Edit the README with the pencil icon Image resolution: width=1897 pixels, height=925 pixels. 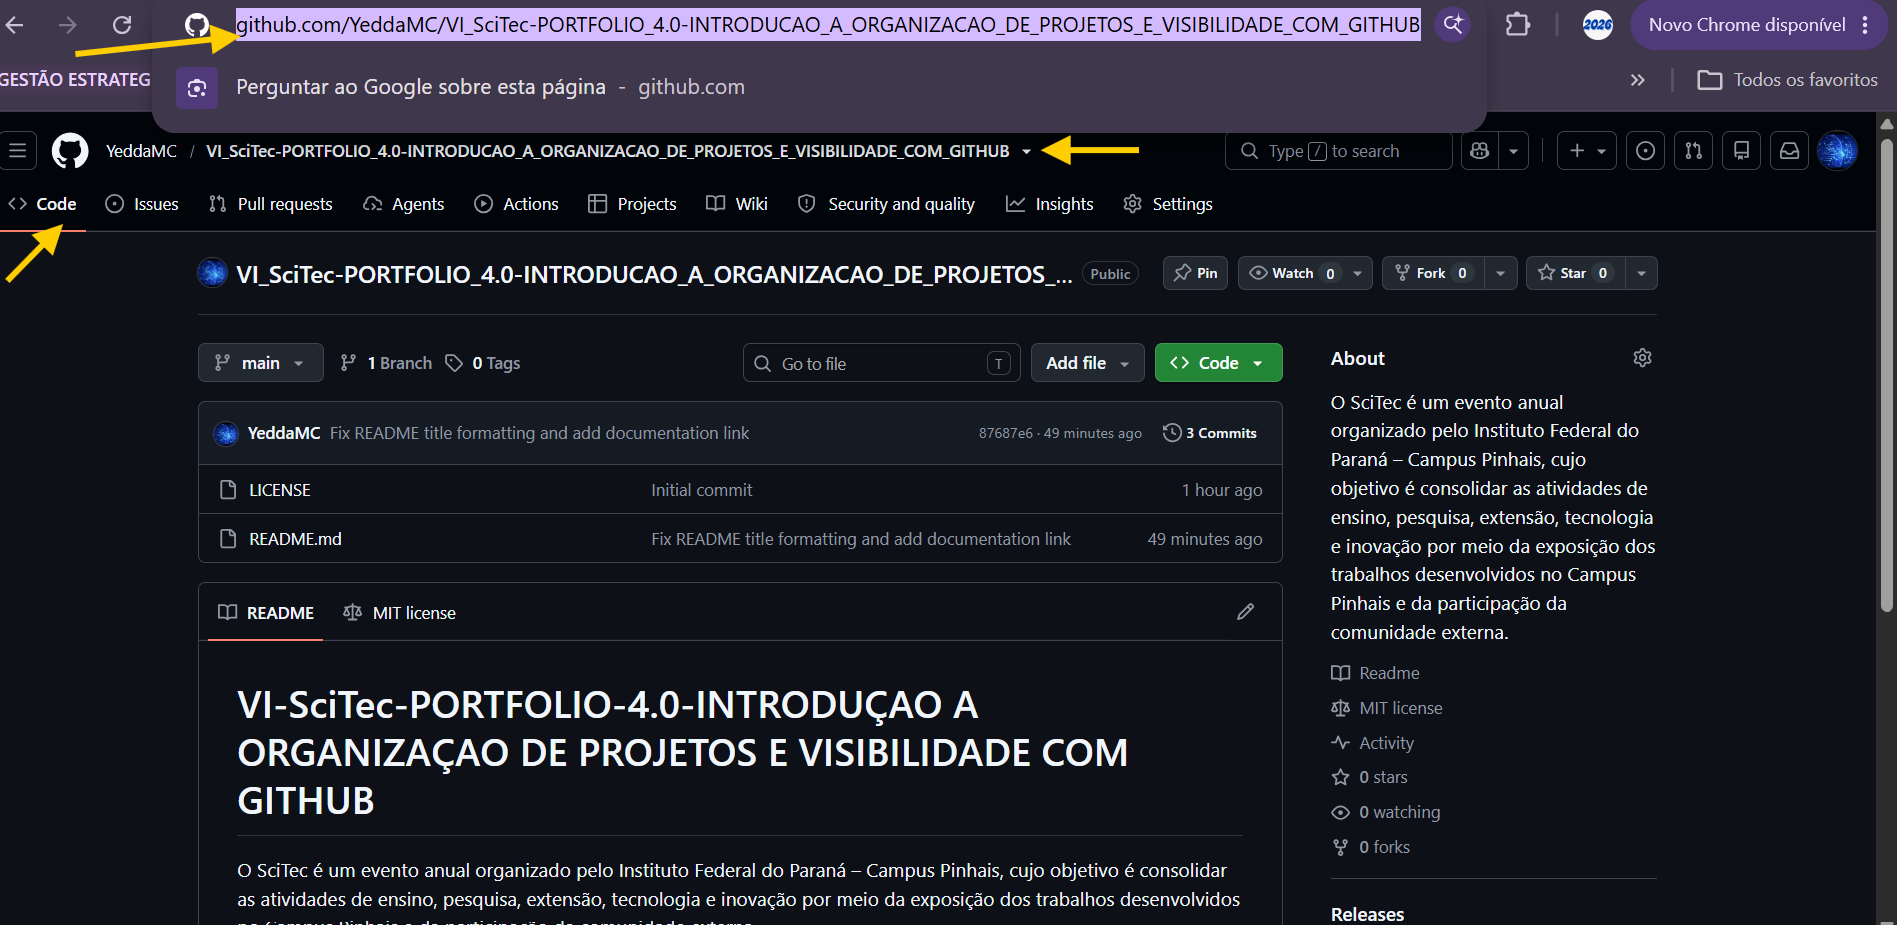point(1245,612)
